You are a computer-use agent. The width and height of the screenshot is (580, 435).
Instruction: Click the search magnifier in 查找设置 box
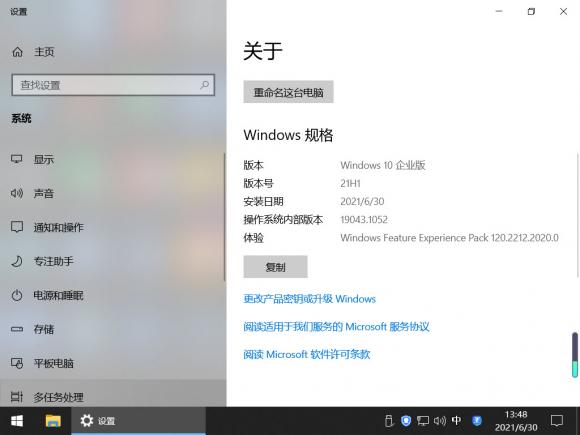pyautogui.click(x=204, y=85)
